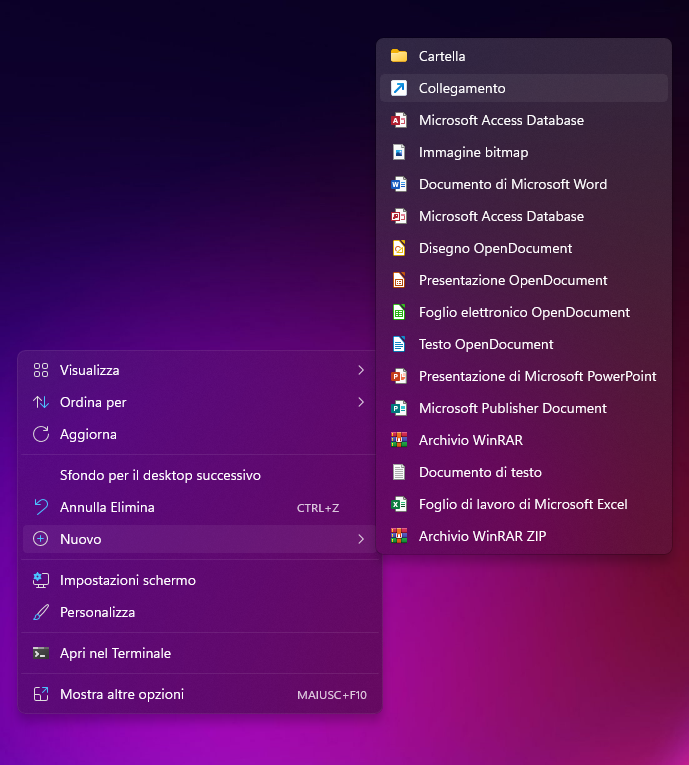The height and width of the screenshot is (765, 689).
Task: Click the Terminal icon beside Apri nel Terminale
Action: [41, 653]
